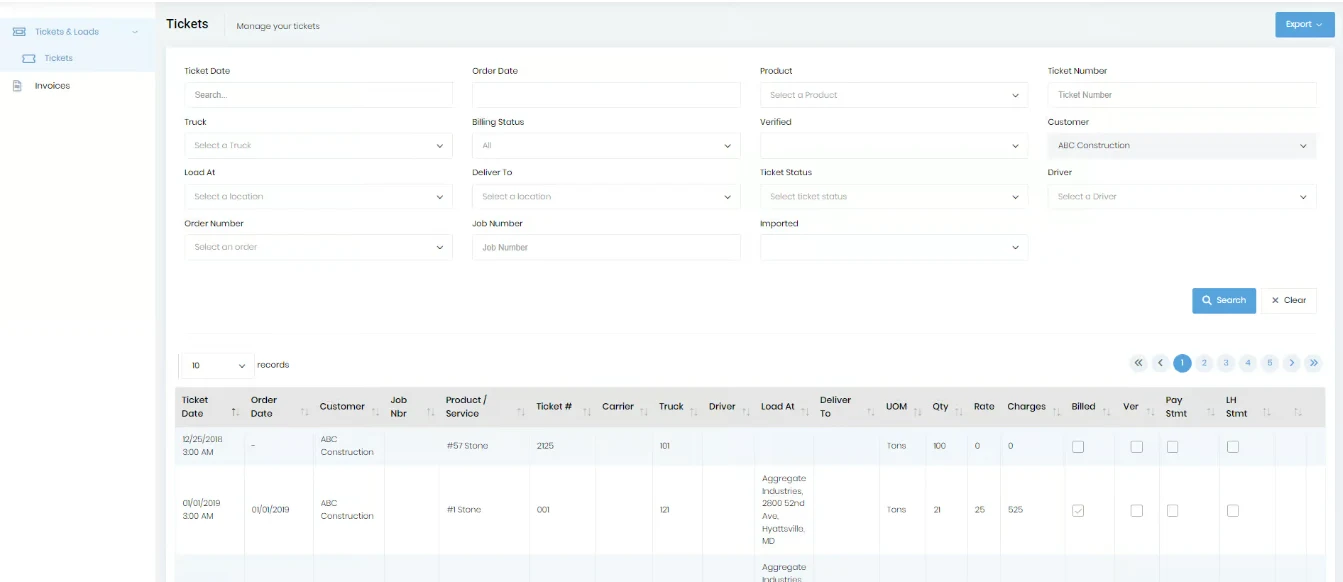
Task: Open the Export menu button
Action: click(x=1304, y=25)
